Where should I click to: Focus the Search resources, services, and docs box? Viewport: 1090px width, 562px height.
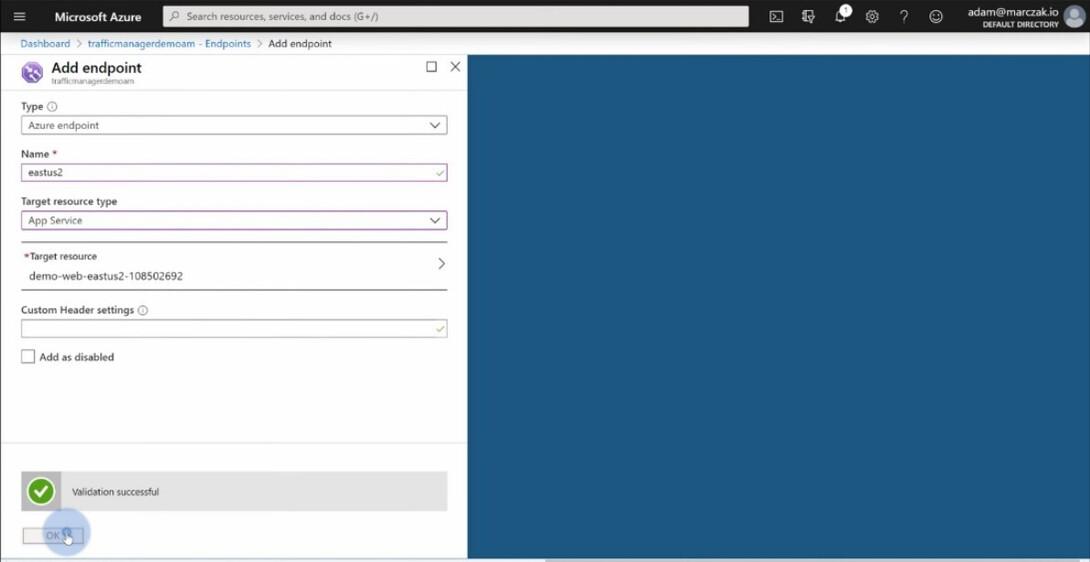tap(455, 17)
